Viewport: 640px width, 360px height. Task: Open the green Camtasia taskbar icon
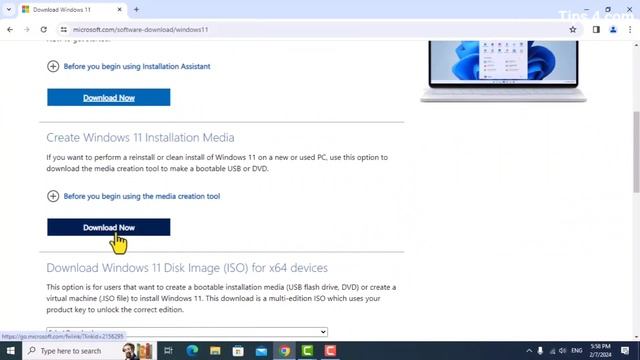click(x=307, y=351)
